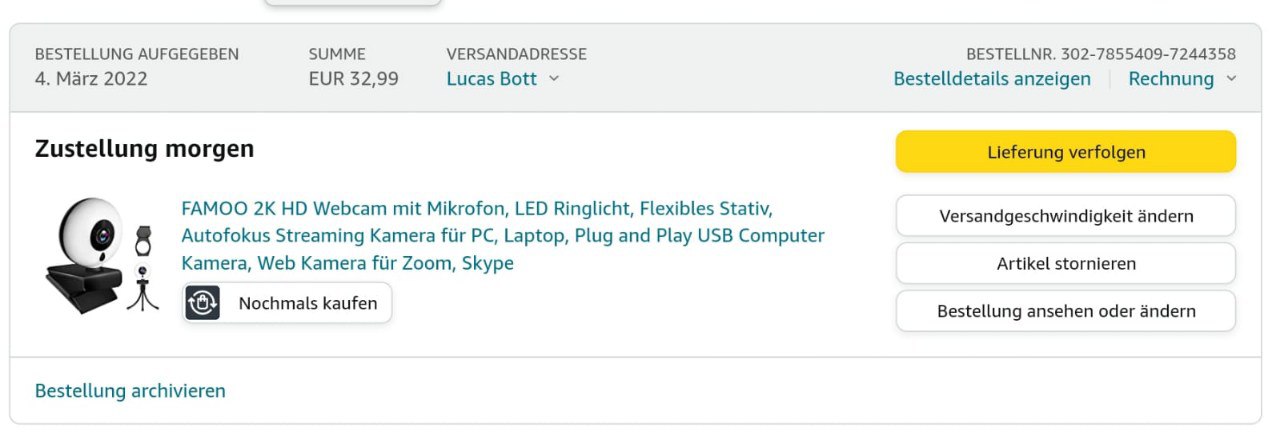Archive order via Bestellung archivieren
The image size is (1280, 432).
point(130,391)
